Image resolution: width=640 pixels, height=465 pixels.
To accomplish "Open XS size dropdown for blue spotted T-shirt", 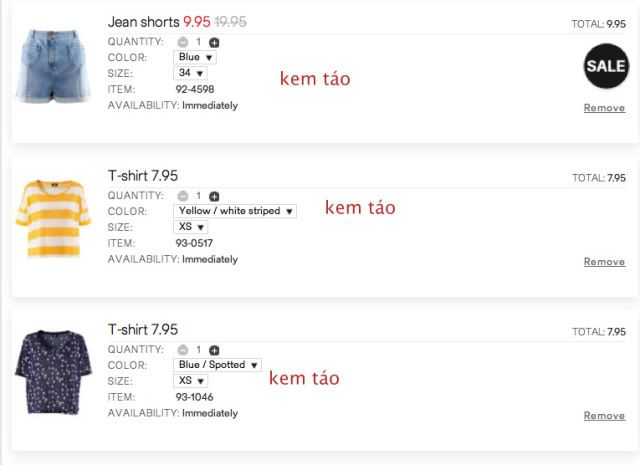I will (x=190, y=381).
